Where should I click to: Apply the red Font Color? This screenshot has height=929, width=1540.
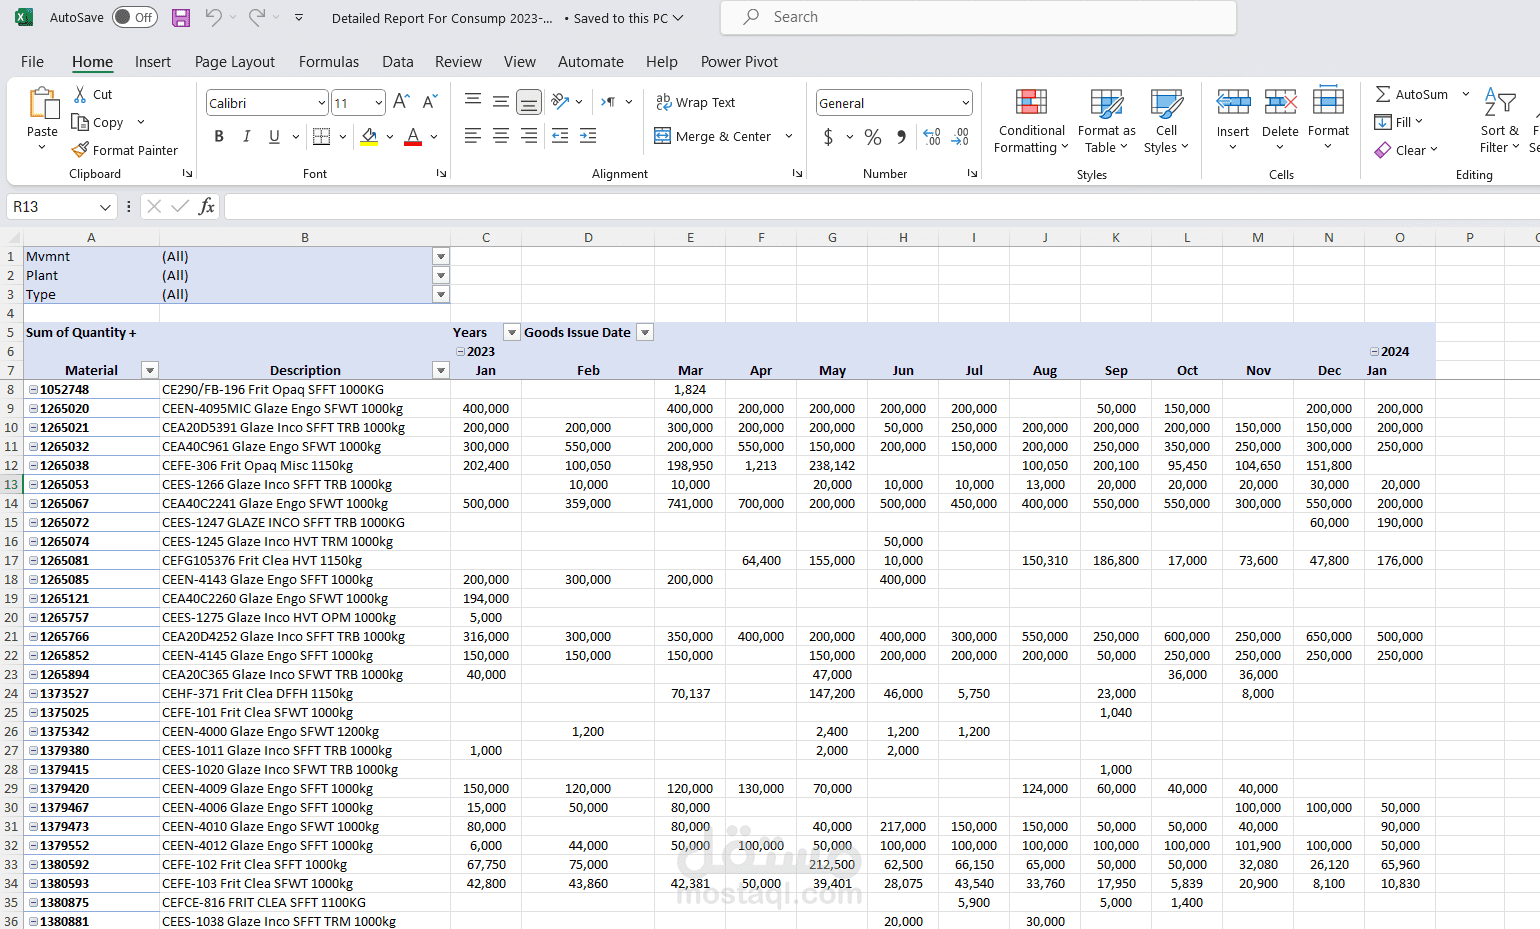coord(413,136)
